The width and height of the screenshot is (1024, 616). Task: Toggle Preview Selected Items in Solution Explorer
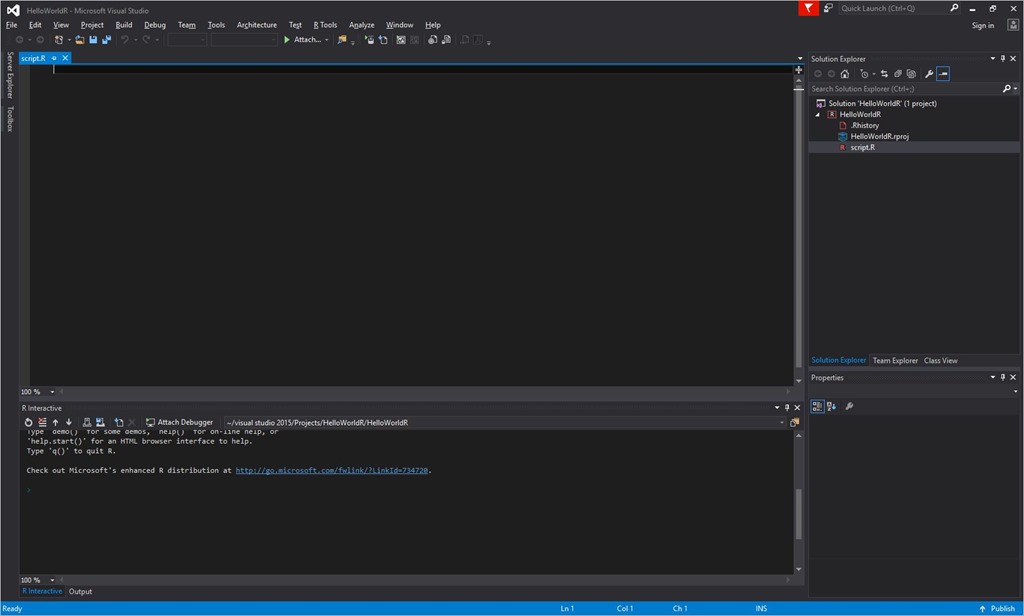(x=943, y=74)
